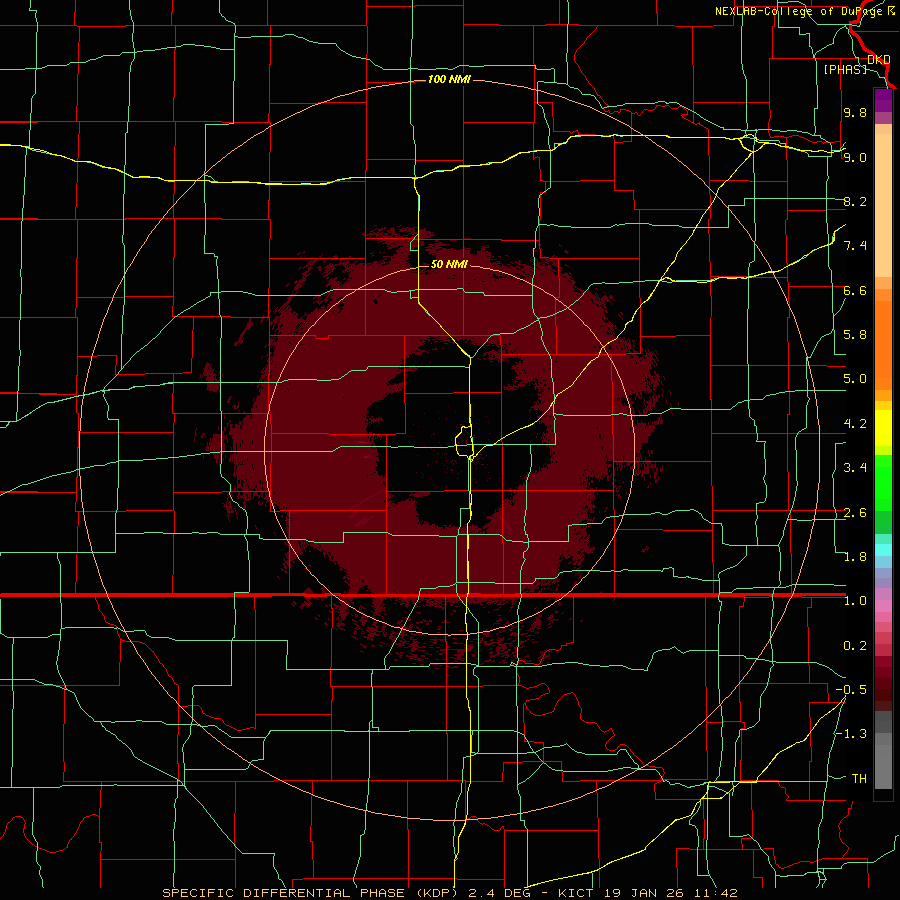900x900 pixels.
Task: Click the 5.8 scale value
Action: click(x=855, y=334)
